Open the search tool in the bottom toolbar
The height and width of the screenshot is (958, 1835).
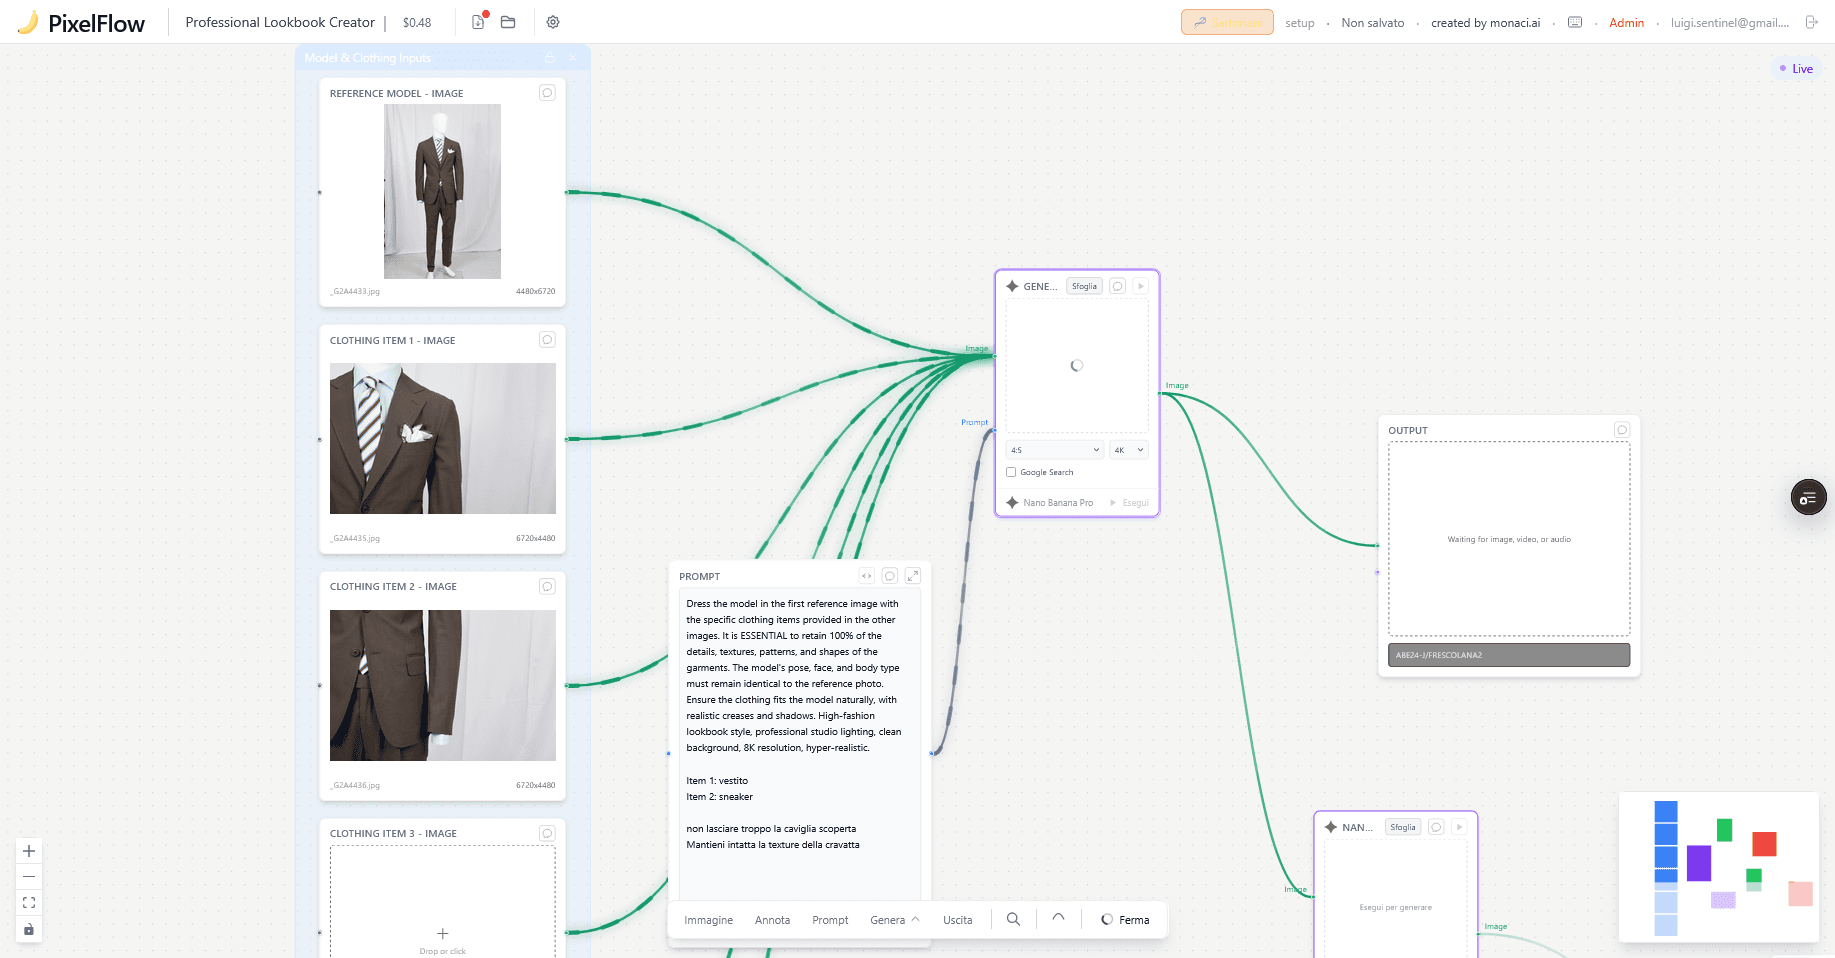[1013, 919]
